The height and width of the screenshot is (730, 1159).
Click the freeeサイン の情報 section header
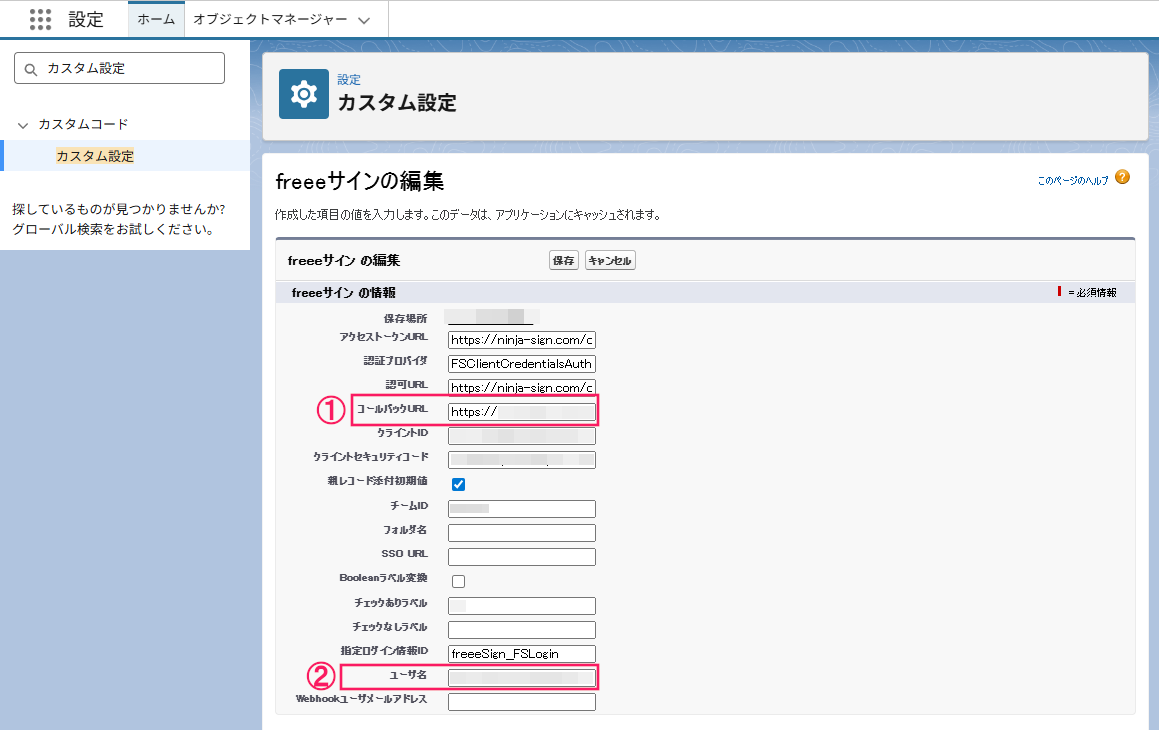344,293
